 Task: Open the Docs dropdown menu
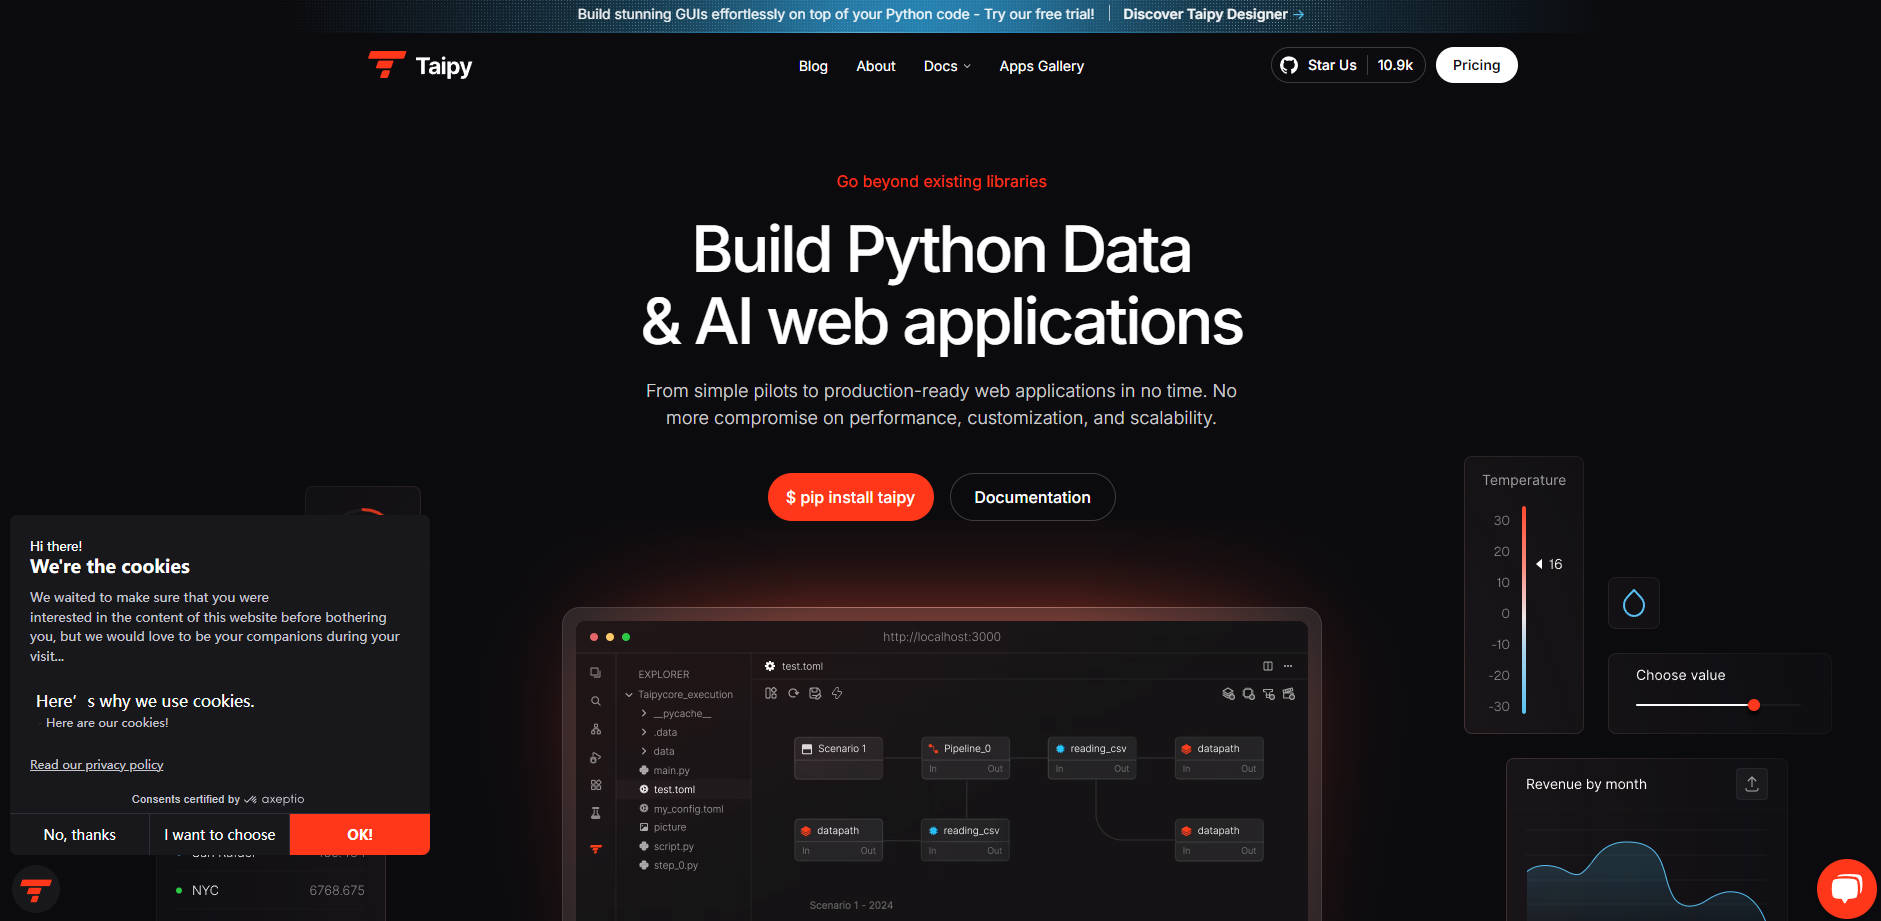click(946, 66)
